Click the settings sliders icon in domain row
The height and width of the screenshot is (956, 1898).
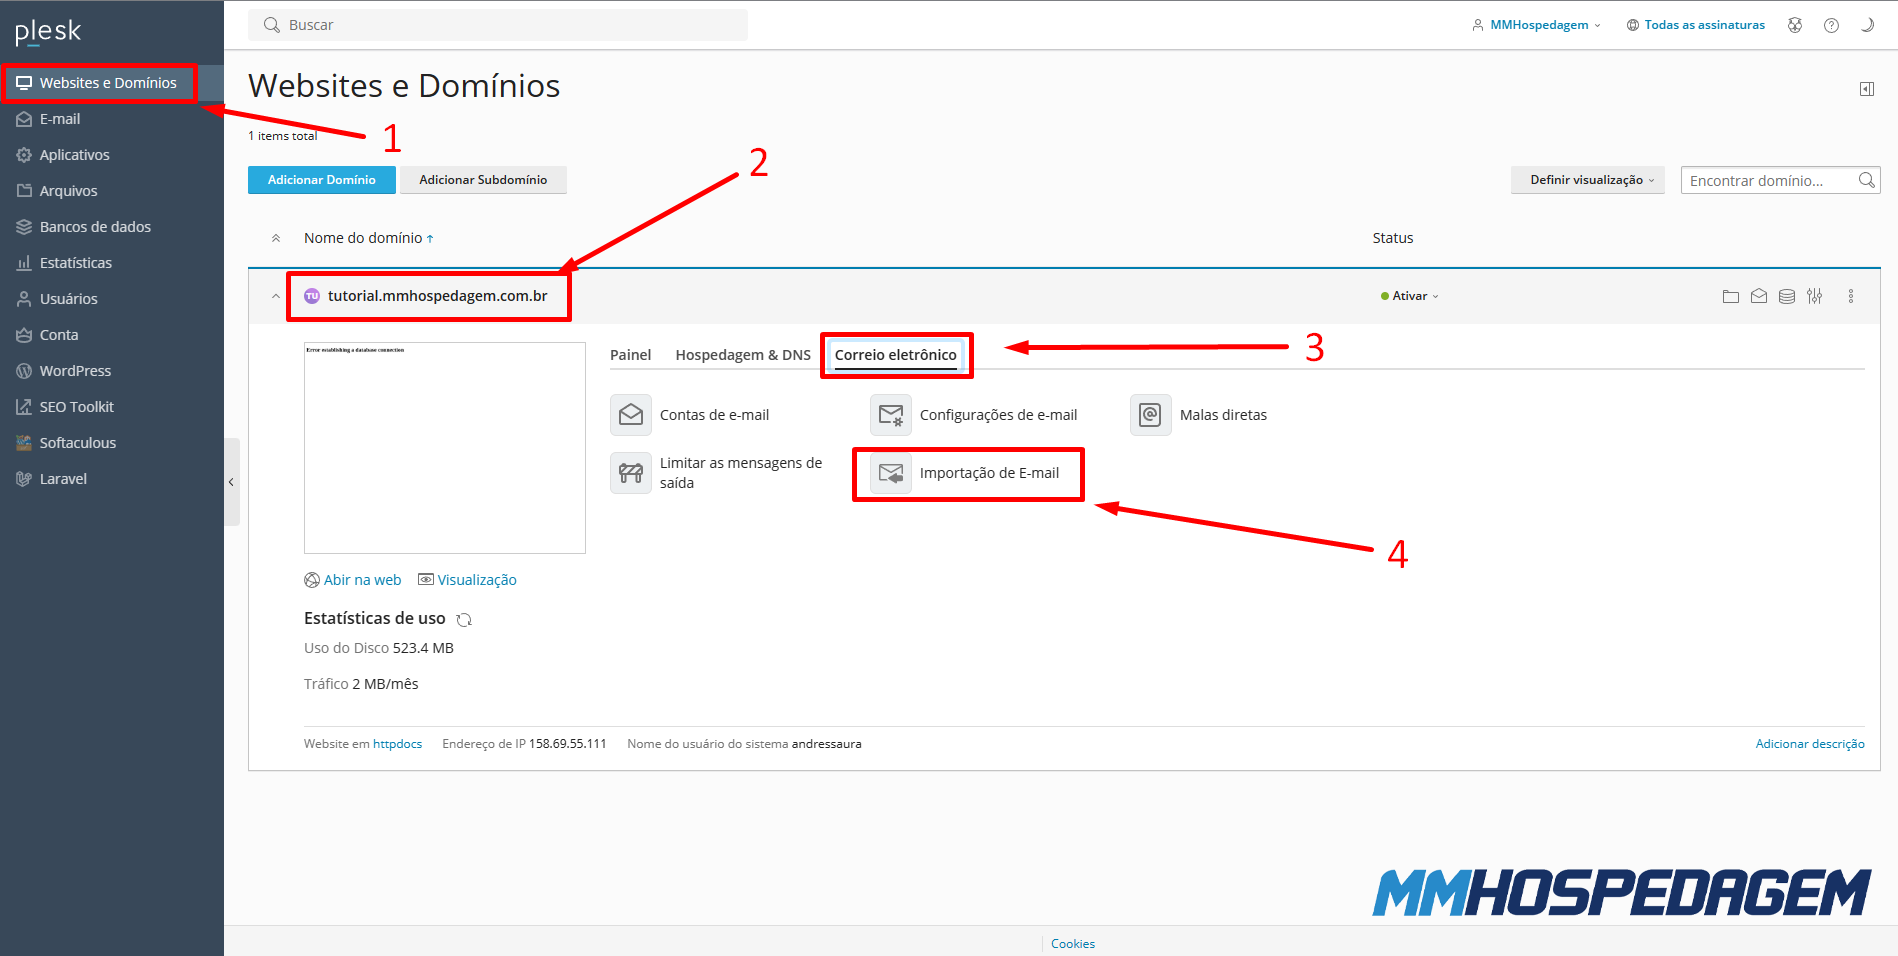click(1815, 296)
